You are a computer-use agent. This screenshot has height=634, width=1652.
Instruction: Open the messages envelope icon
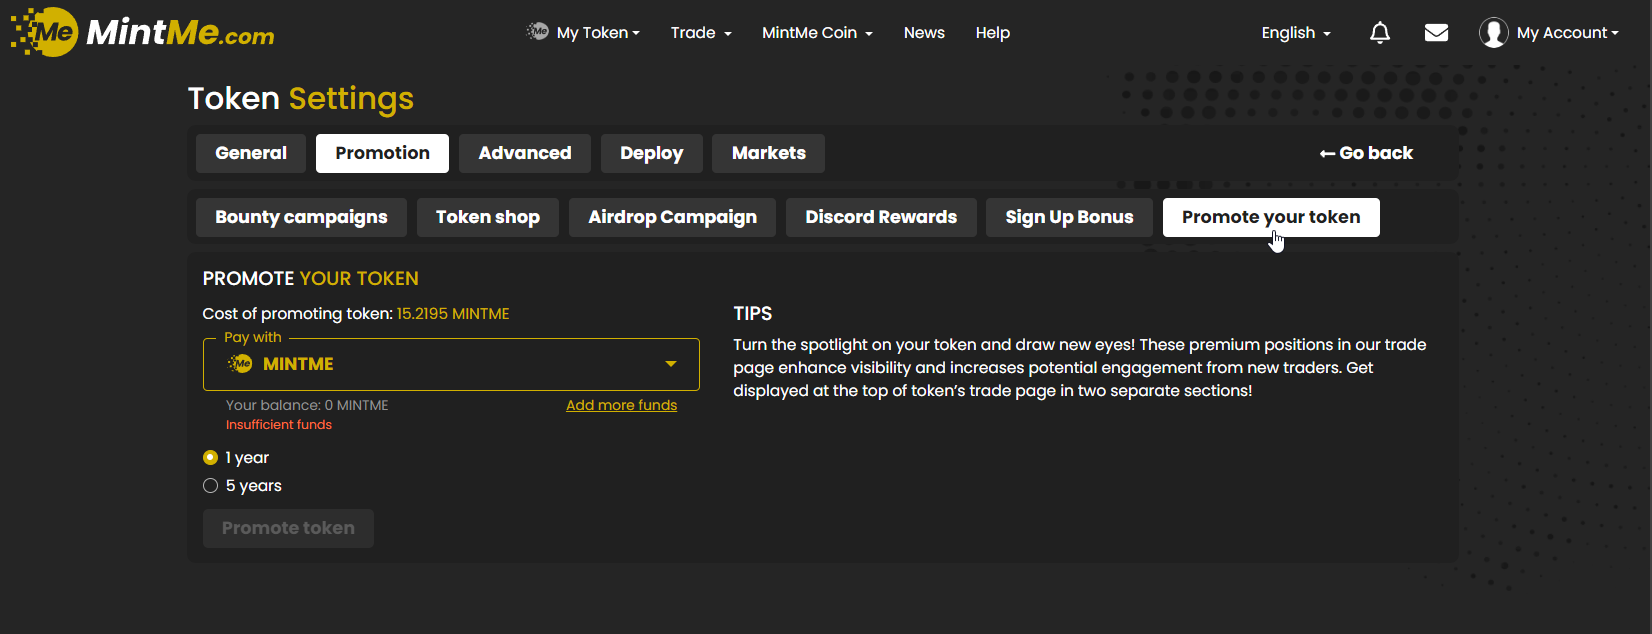(1436, 33)
